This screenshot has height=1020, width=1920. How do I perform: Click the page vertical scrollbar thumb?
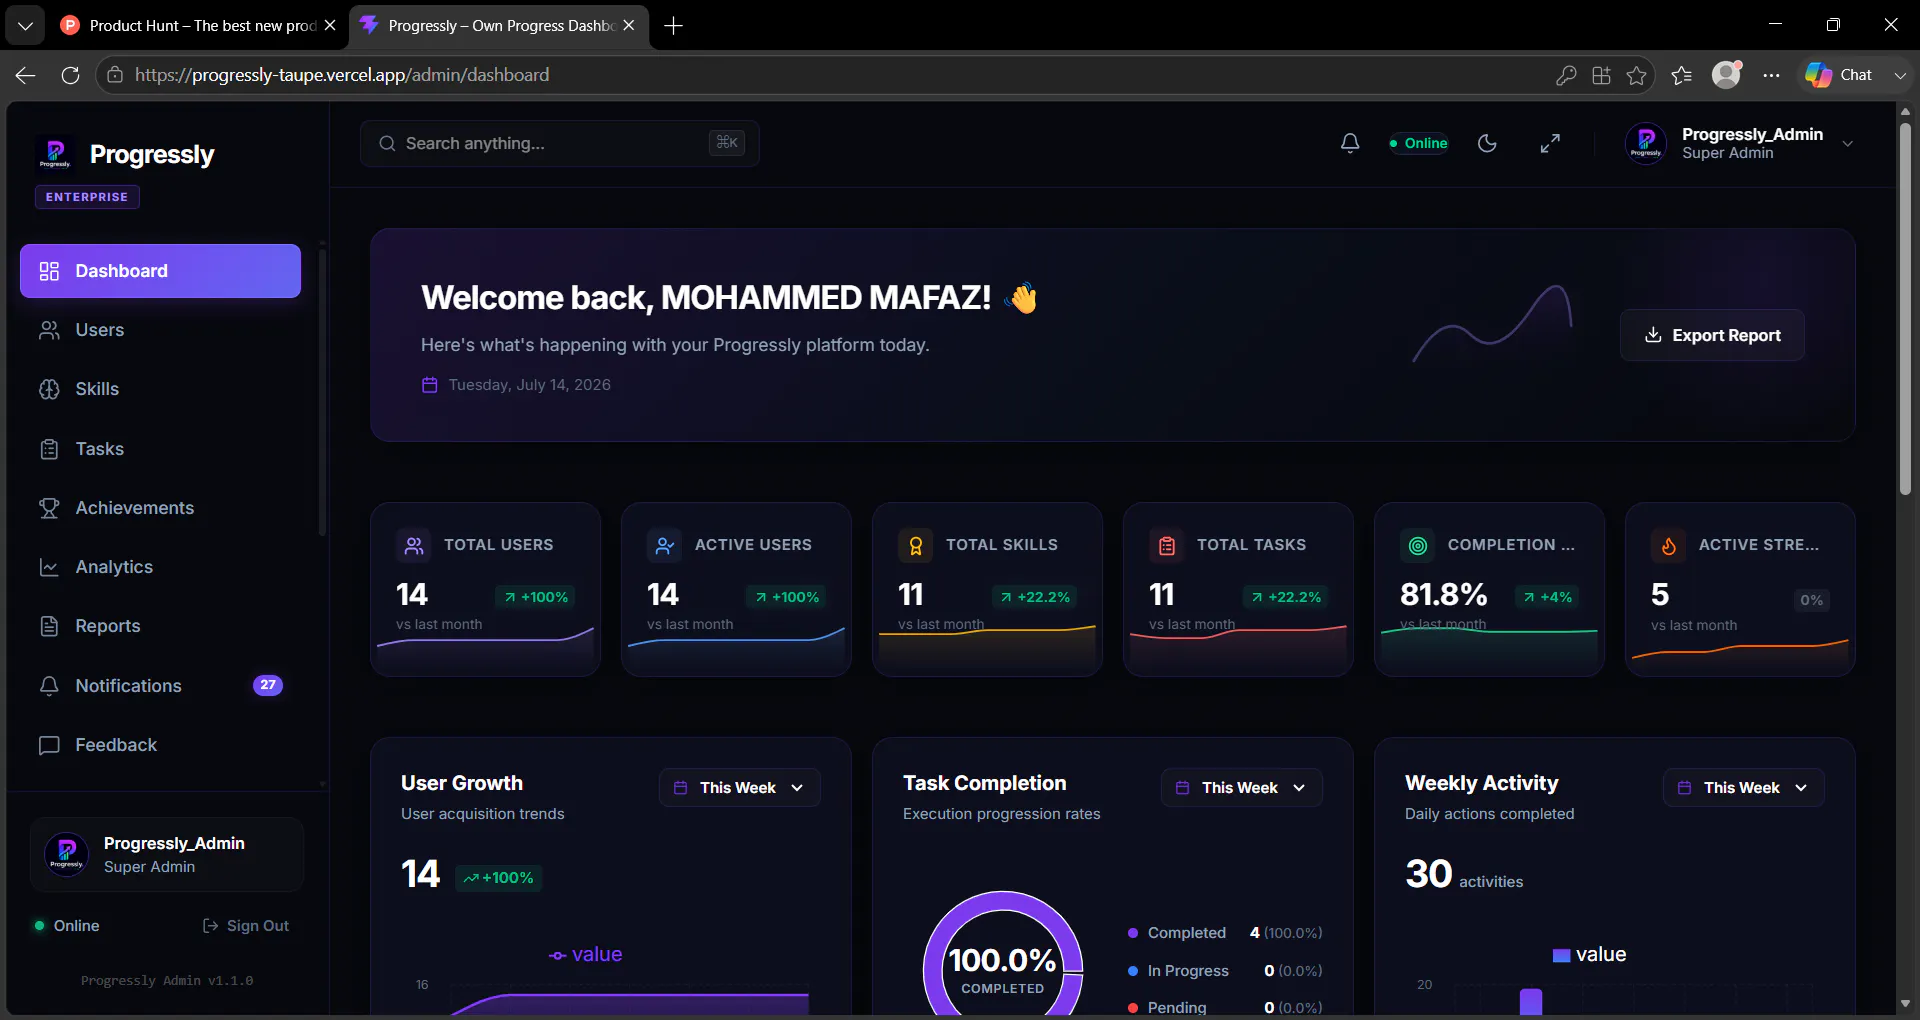click(1905, 308)
